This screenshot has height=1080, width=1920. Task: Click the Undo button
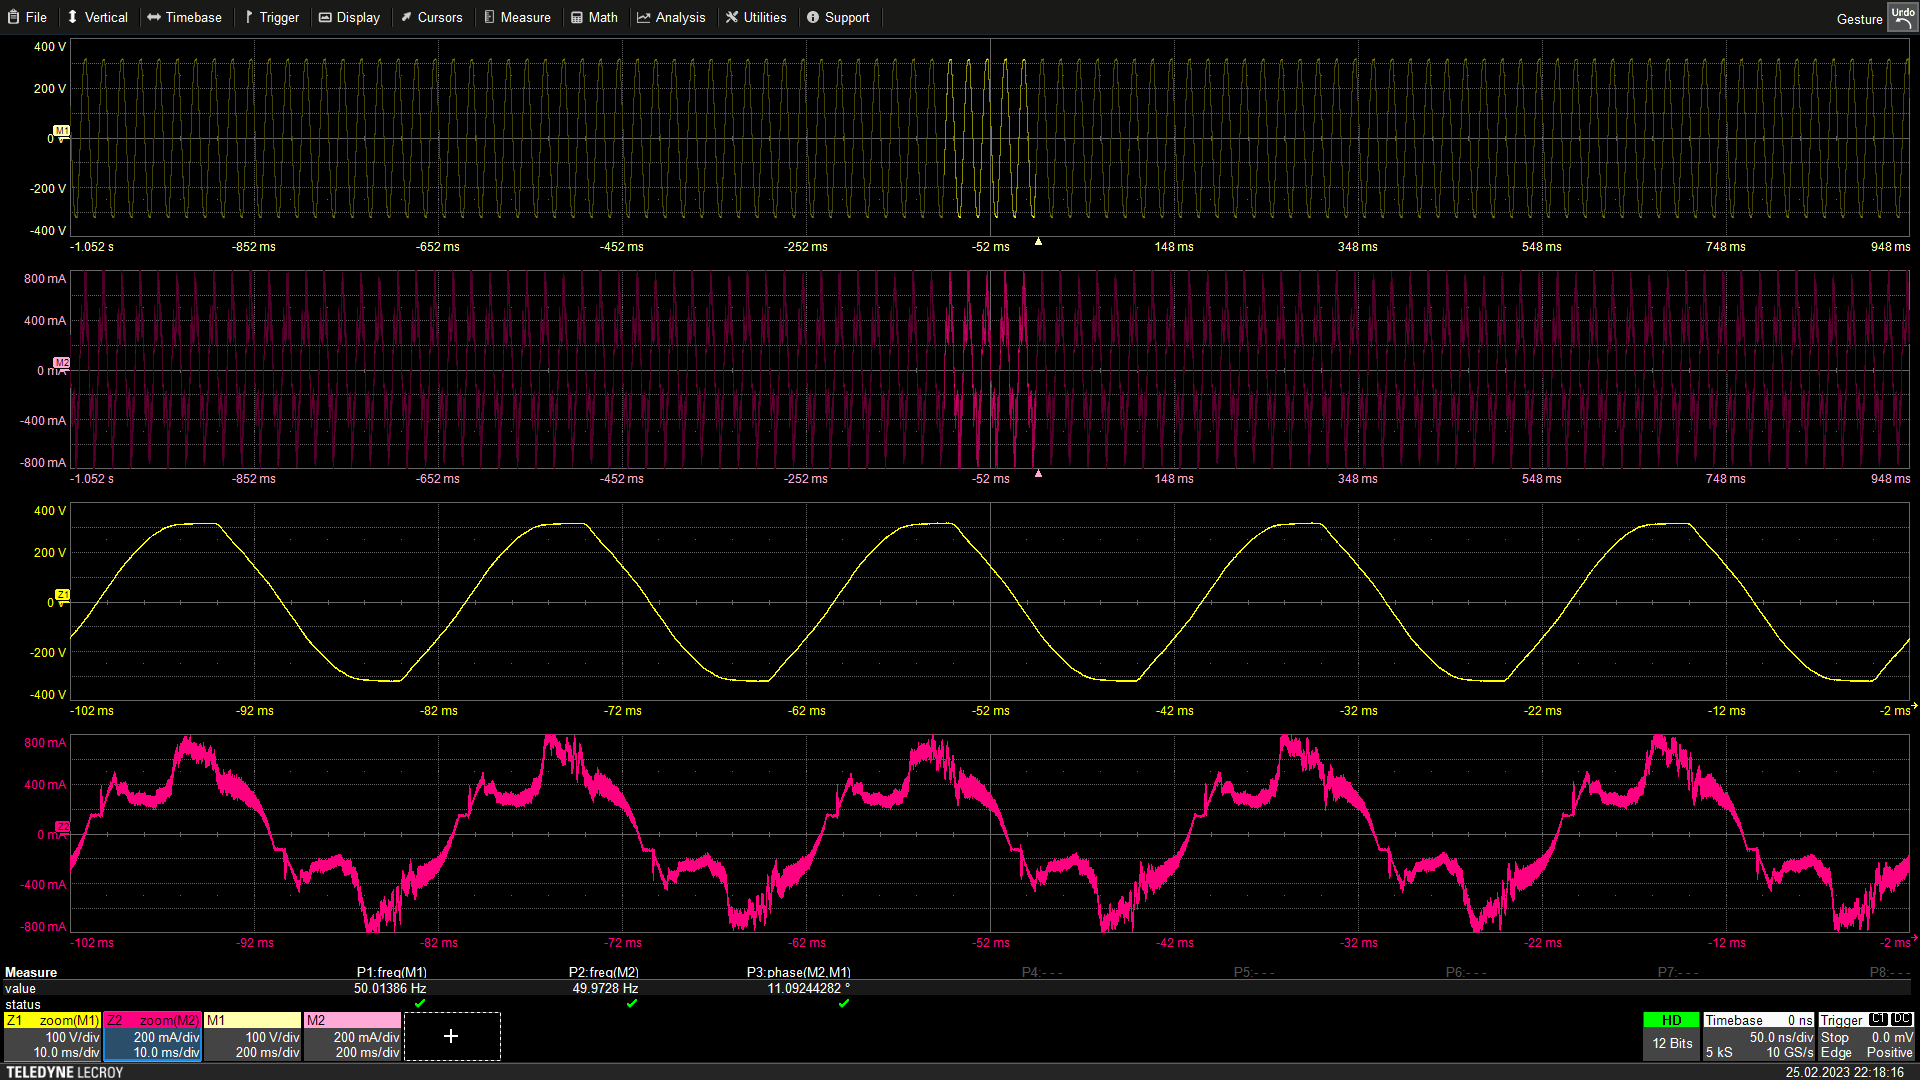(1902, 17)
